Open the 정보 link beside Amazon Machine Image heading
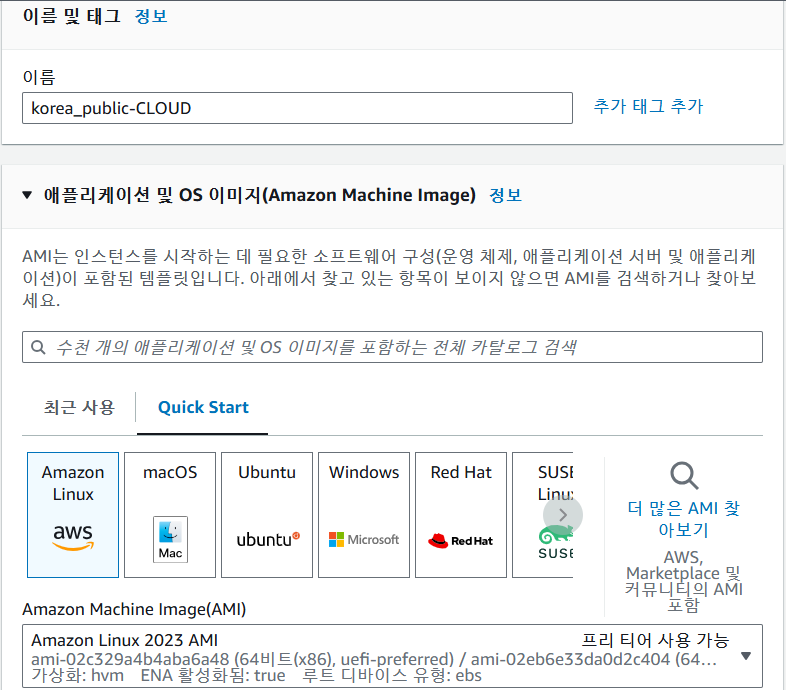 (x=505, y=195)
